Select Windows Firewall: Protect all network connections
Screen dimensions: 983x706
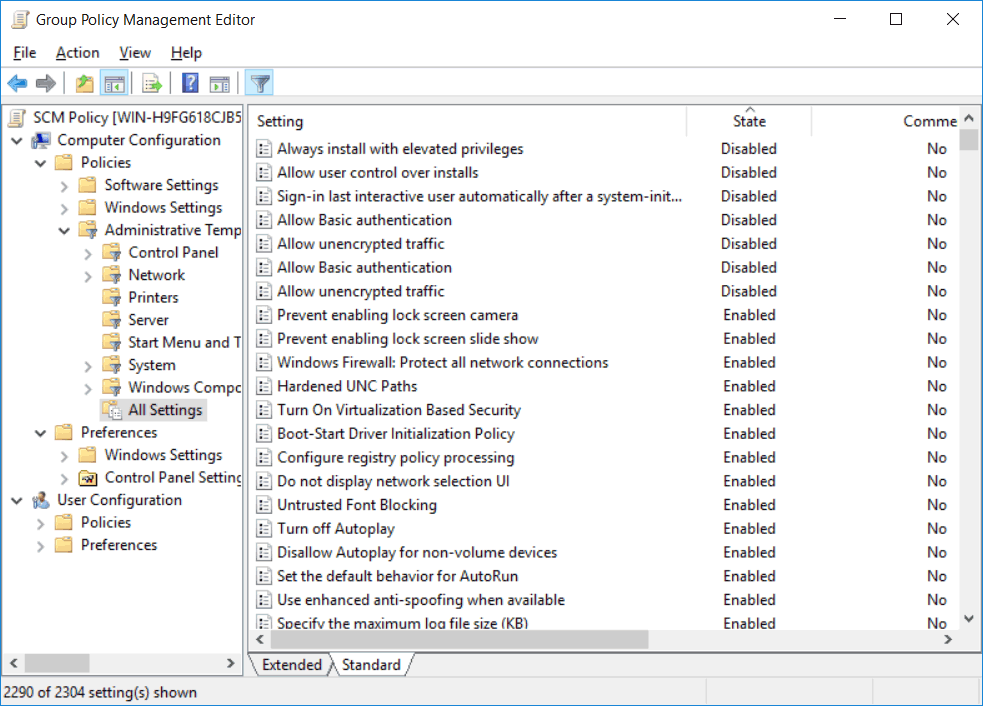pyautogui.click(x=443, y=362)
